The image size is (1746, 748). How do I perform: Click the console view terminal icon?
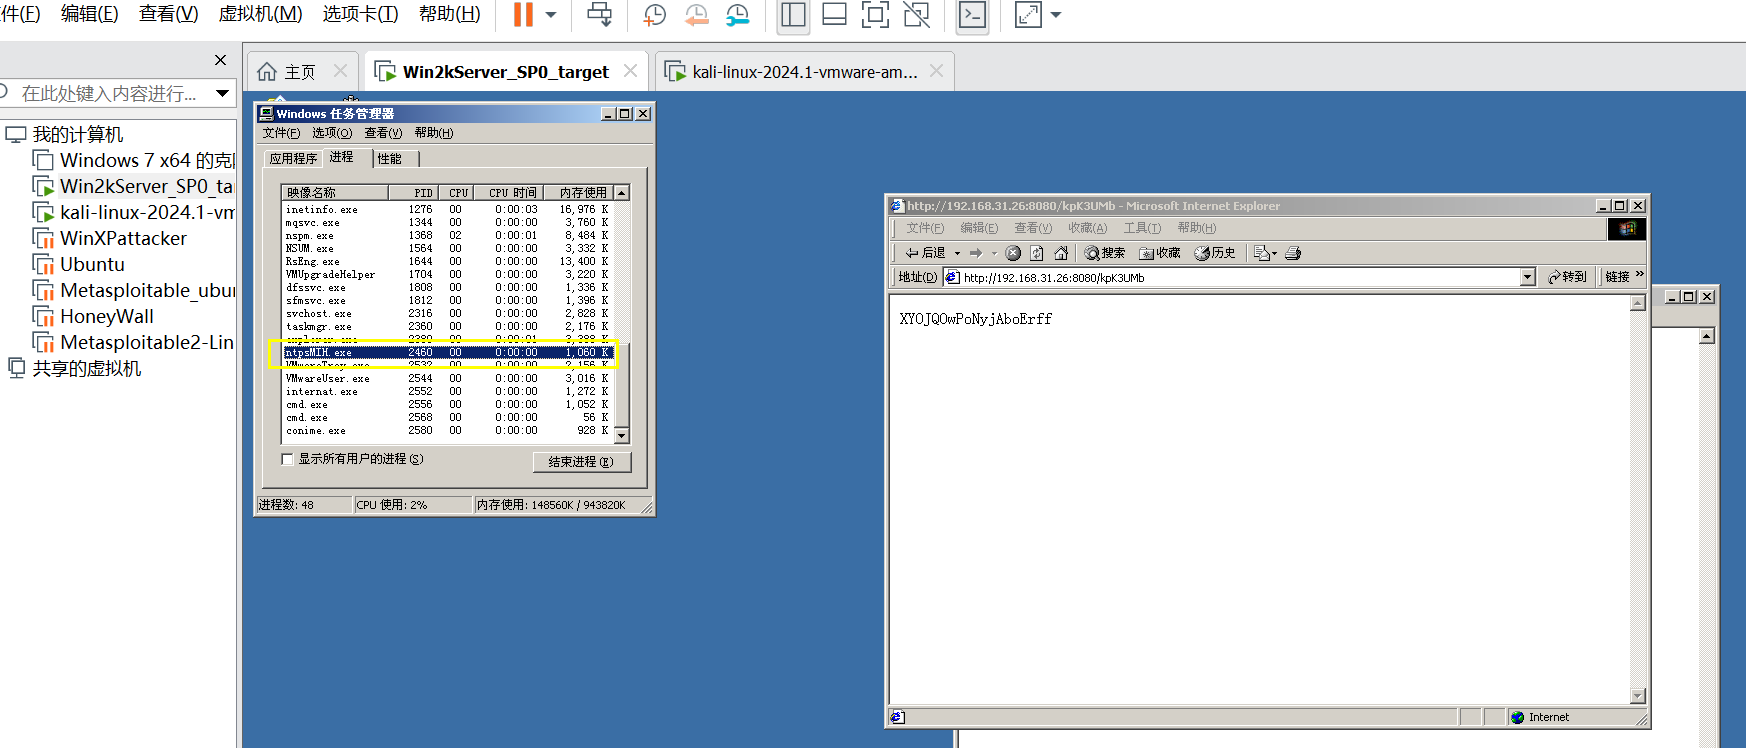[972, 15]
